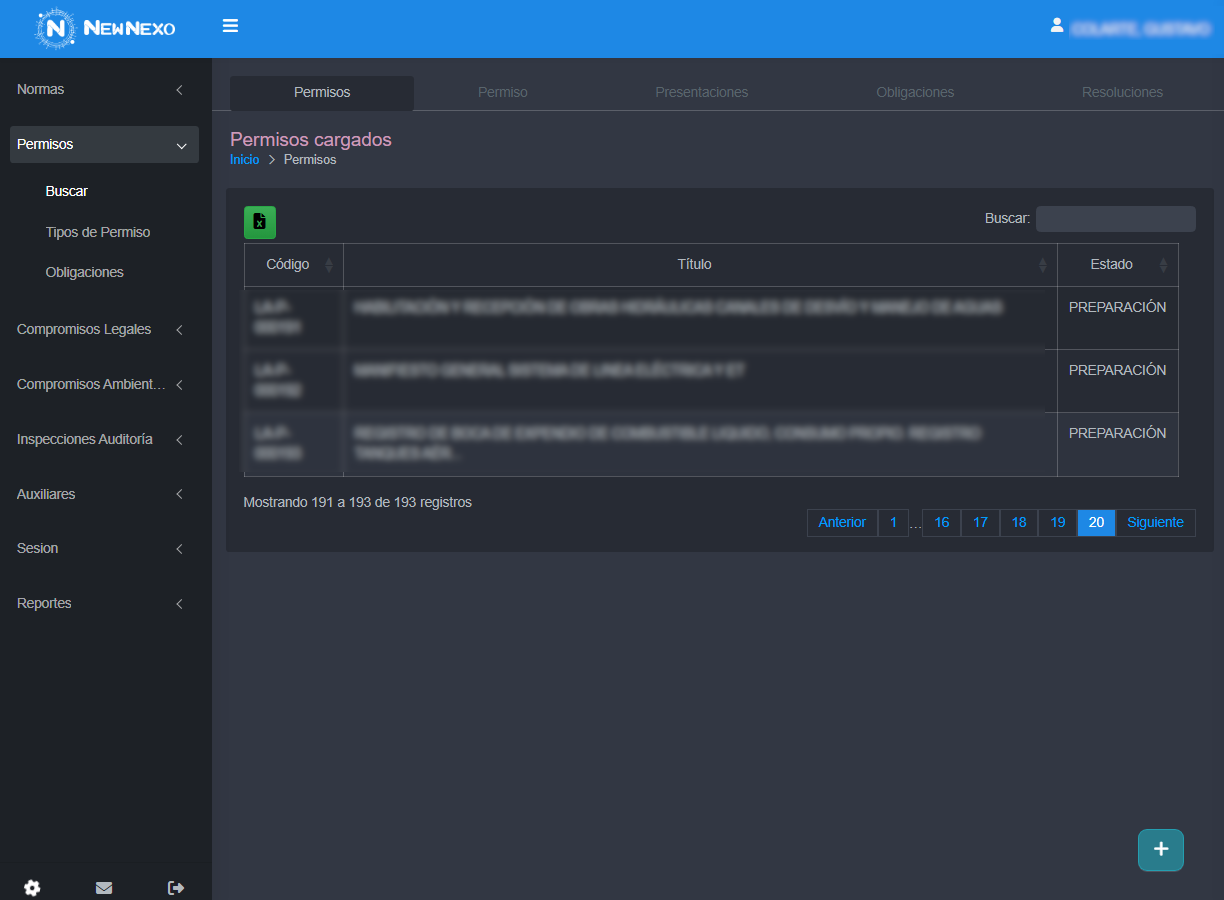Focus the Buscar search field
The height and width of the screenshot is (900, 1224).
pos(1115,219)
